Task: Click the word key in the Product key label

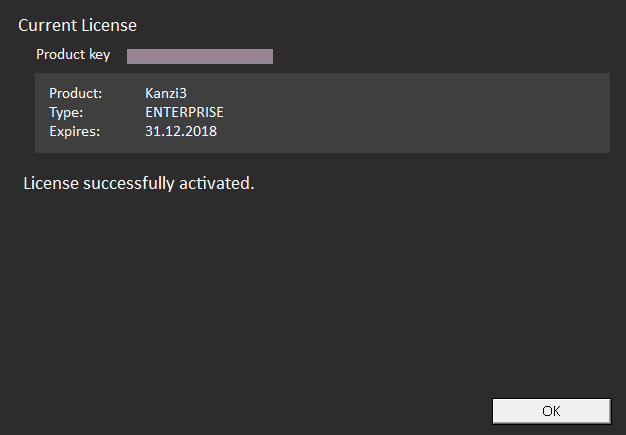Action: 98,55
